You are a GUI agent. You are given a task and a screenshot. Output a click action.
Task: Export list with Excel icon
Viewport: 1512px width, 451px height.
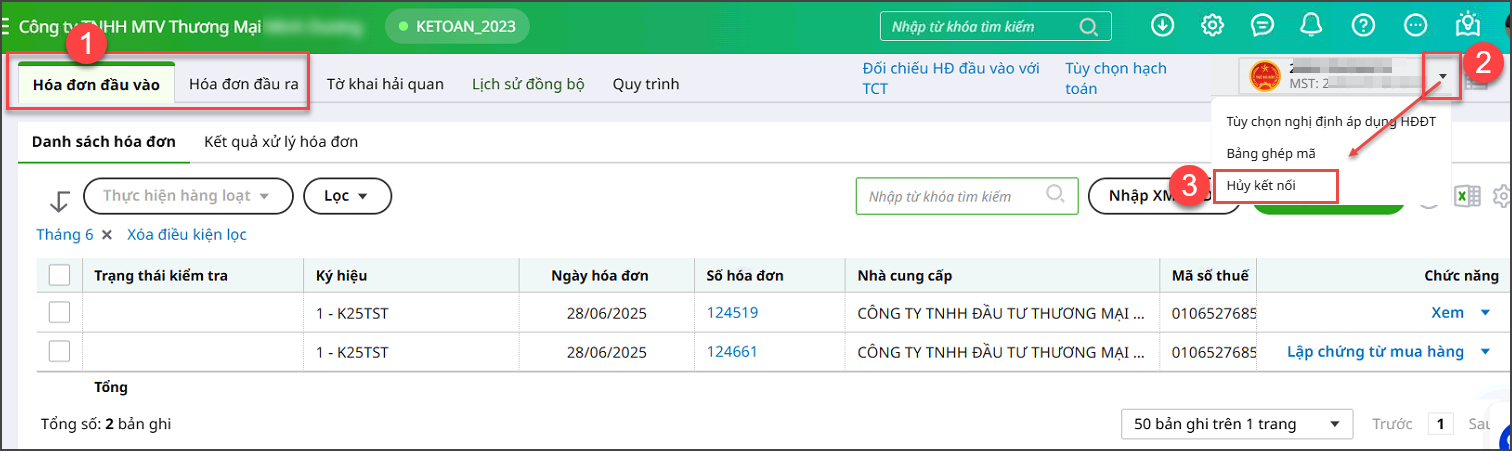(1467, 196)
